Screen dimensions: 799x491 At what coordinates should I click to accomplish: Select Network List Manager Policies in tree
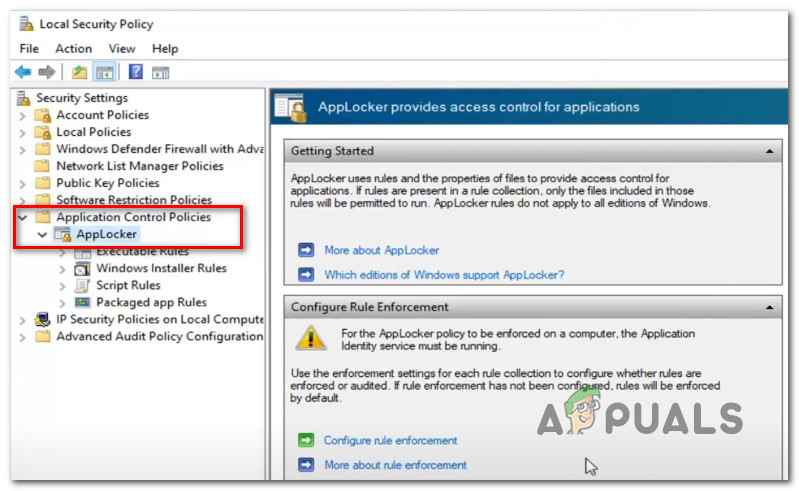pos(139,166)
